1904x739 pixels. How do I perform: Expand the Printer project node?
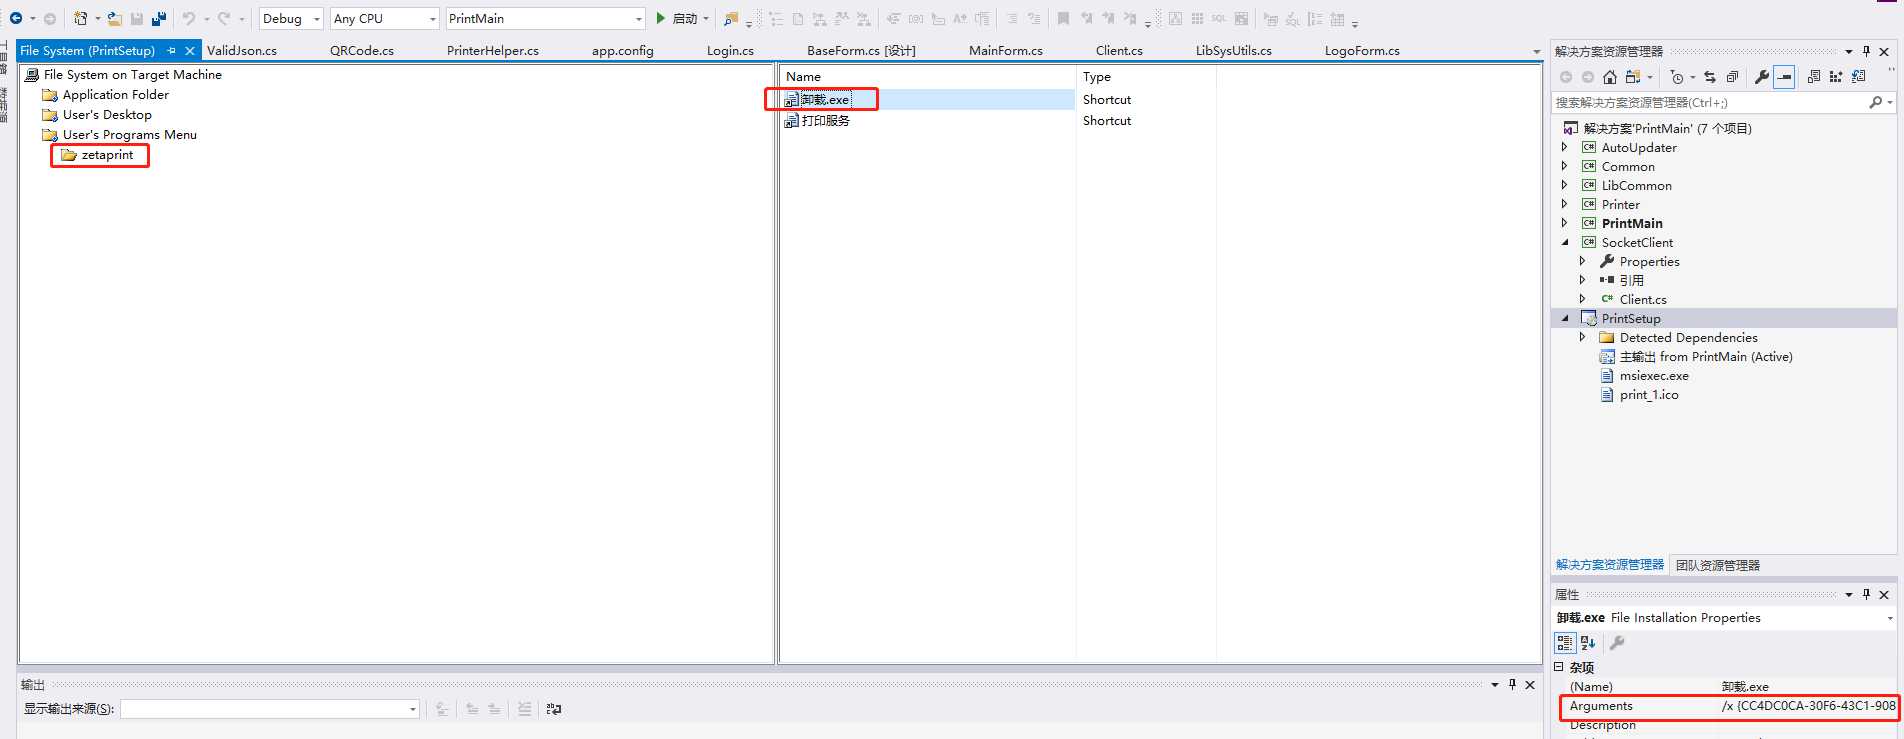tap(1565, 204)
